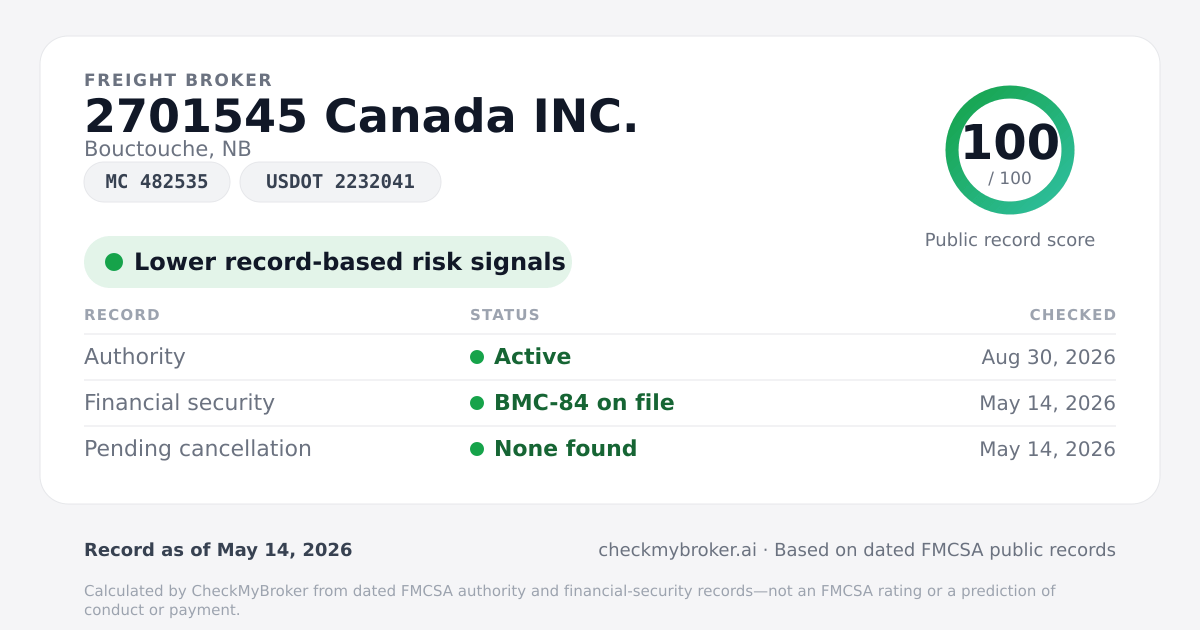Image resolution: width=1200 pixels, height=630 pixels.
Task: Click the CHECKED column header
Action: 1073,315
